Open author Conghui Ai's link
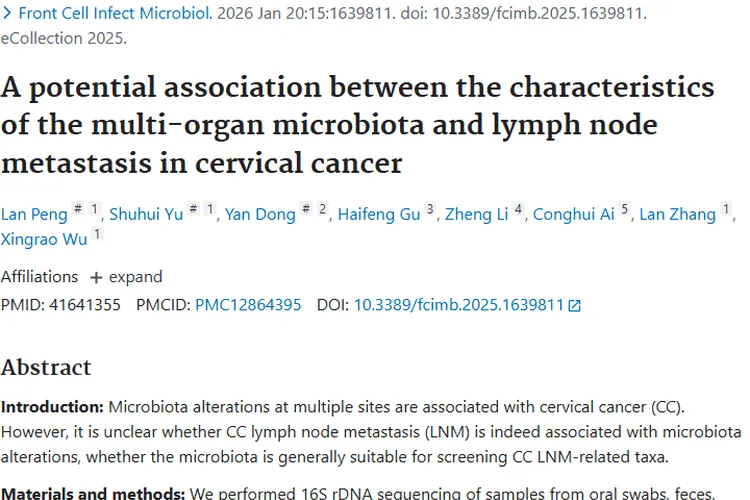 573,214
